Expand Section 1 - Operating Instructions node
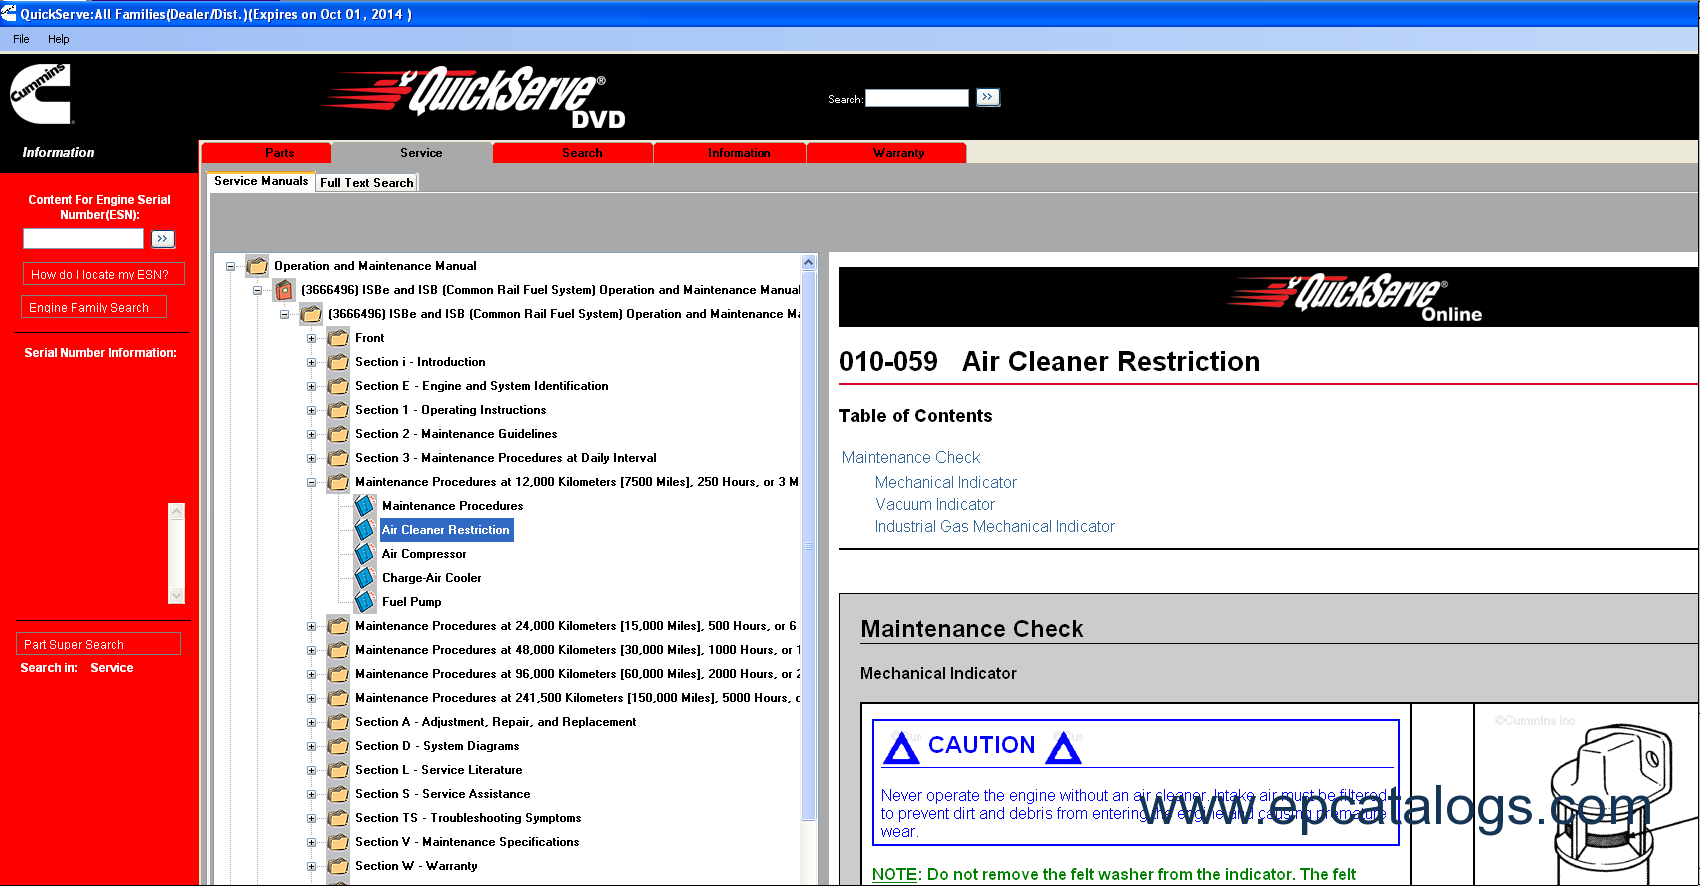This screenshot has height=886, width=1700. pyautogui.click(x=311, y=410)
